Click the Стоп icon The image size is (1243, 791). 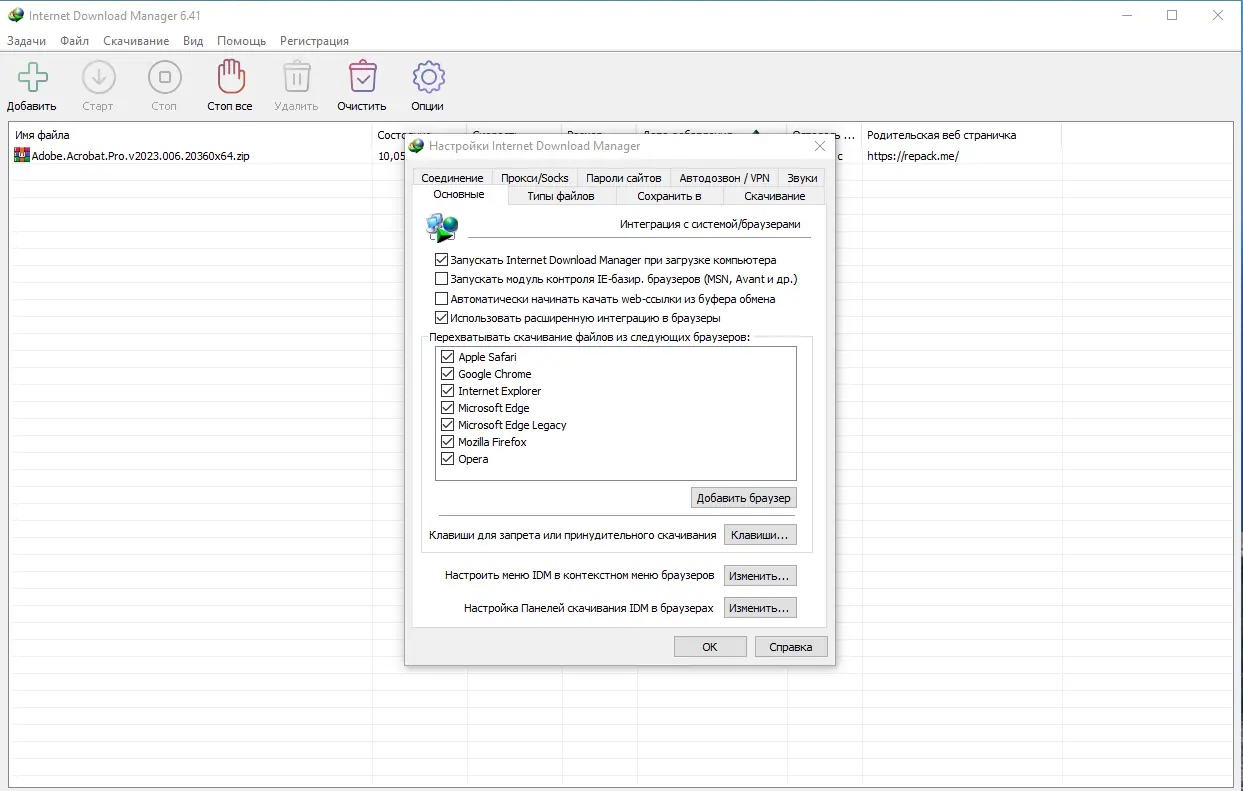[163, 76]
